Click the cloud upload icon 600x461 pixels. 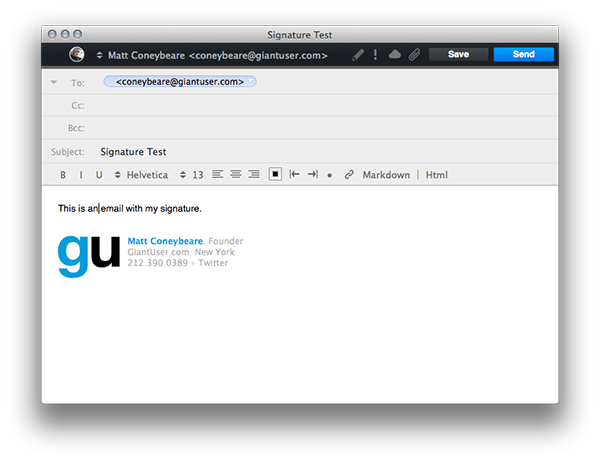(x=395, y=55)
